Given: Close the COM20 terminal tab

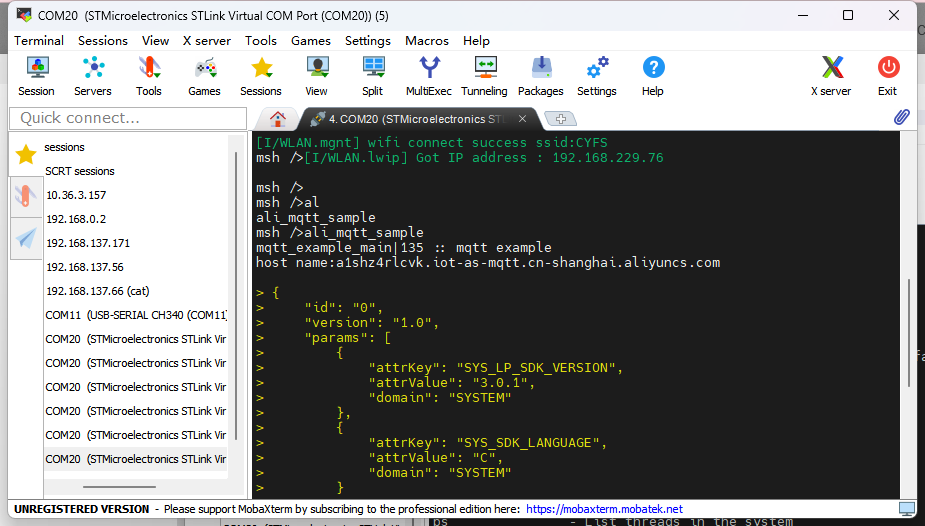Looking at the screenshot, I should (522, 119).
